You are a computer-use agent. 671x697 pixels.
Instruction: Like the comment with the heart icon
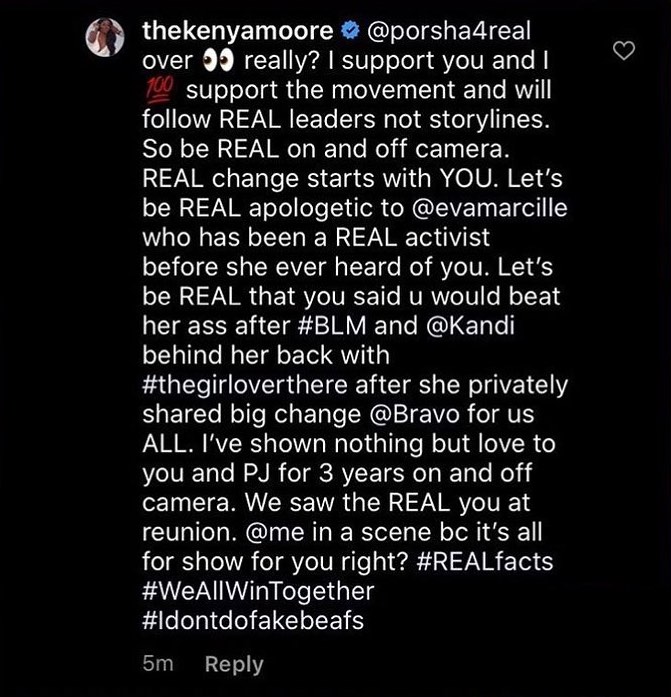click(x=622, y=50)
